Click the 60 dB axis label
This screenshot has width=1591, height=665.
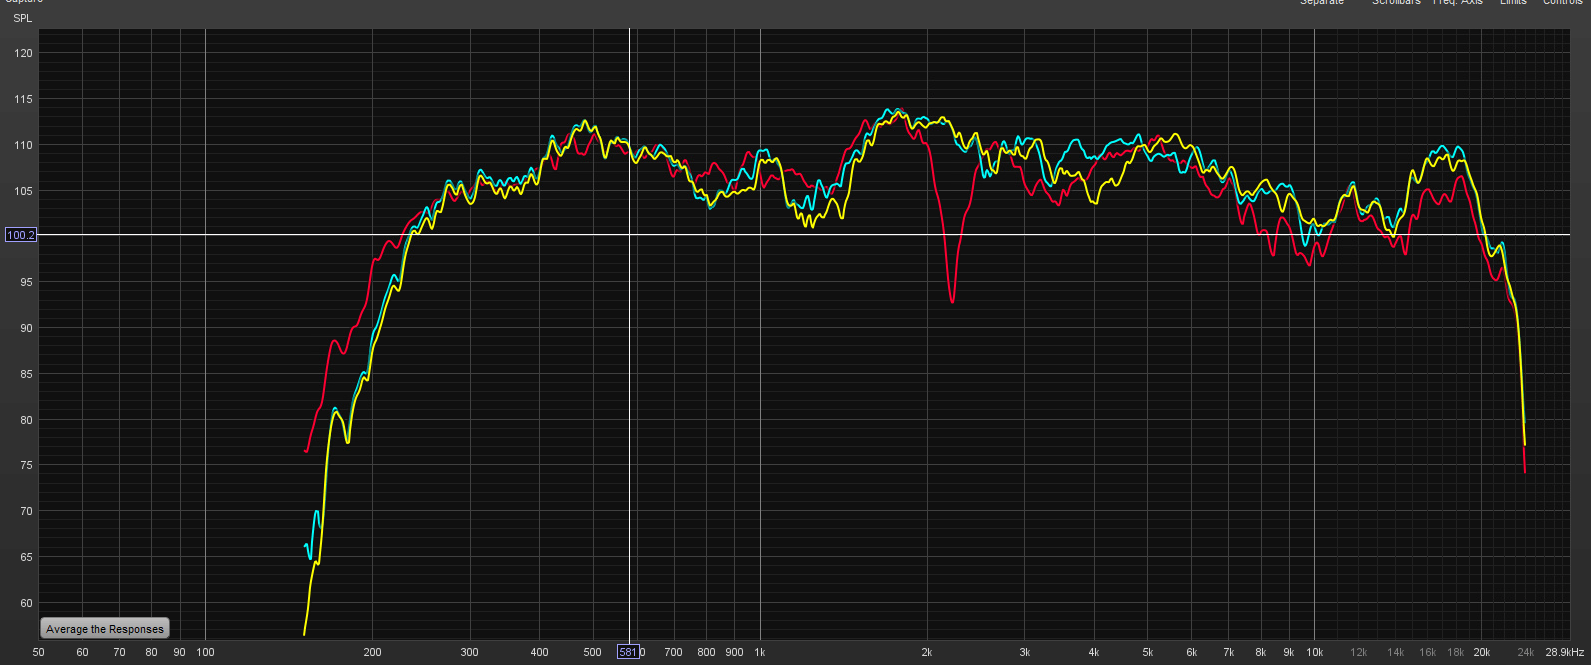[26, 603]
